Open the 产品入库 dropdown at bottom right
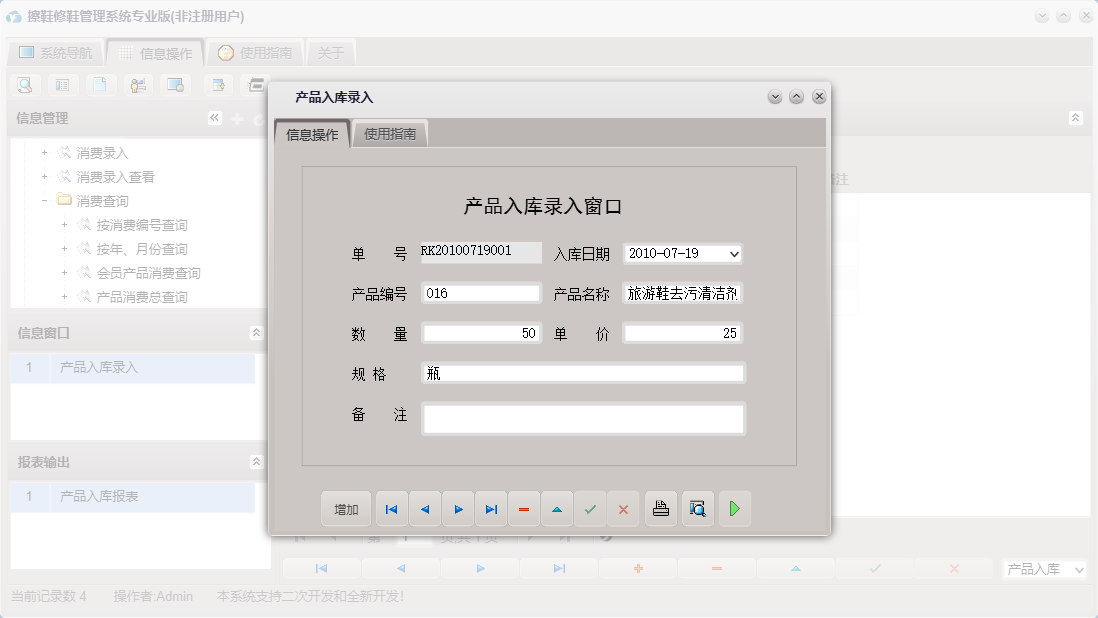Viewport: 1098px width, 618px height. coord(1044,567)
